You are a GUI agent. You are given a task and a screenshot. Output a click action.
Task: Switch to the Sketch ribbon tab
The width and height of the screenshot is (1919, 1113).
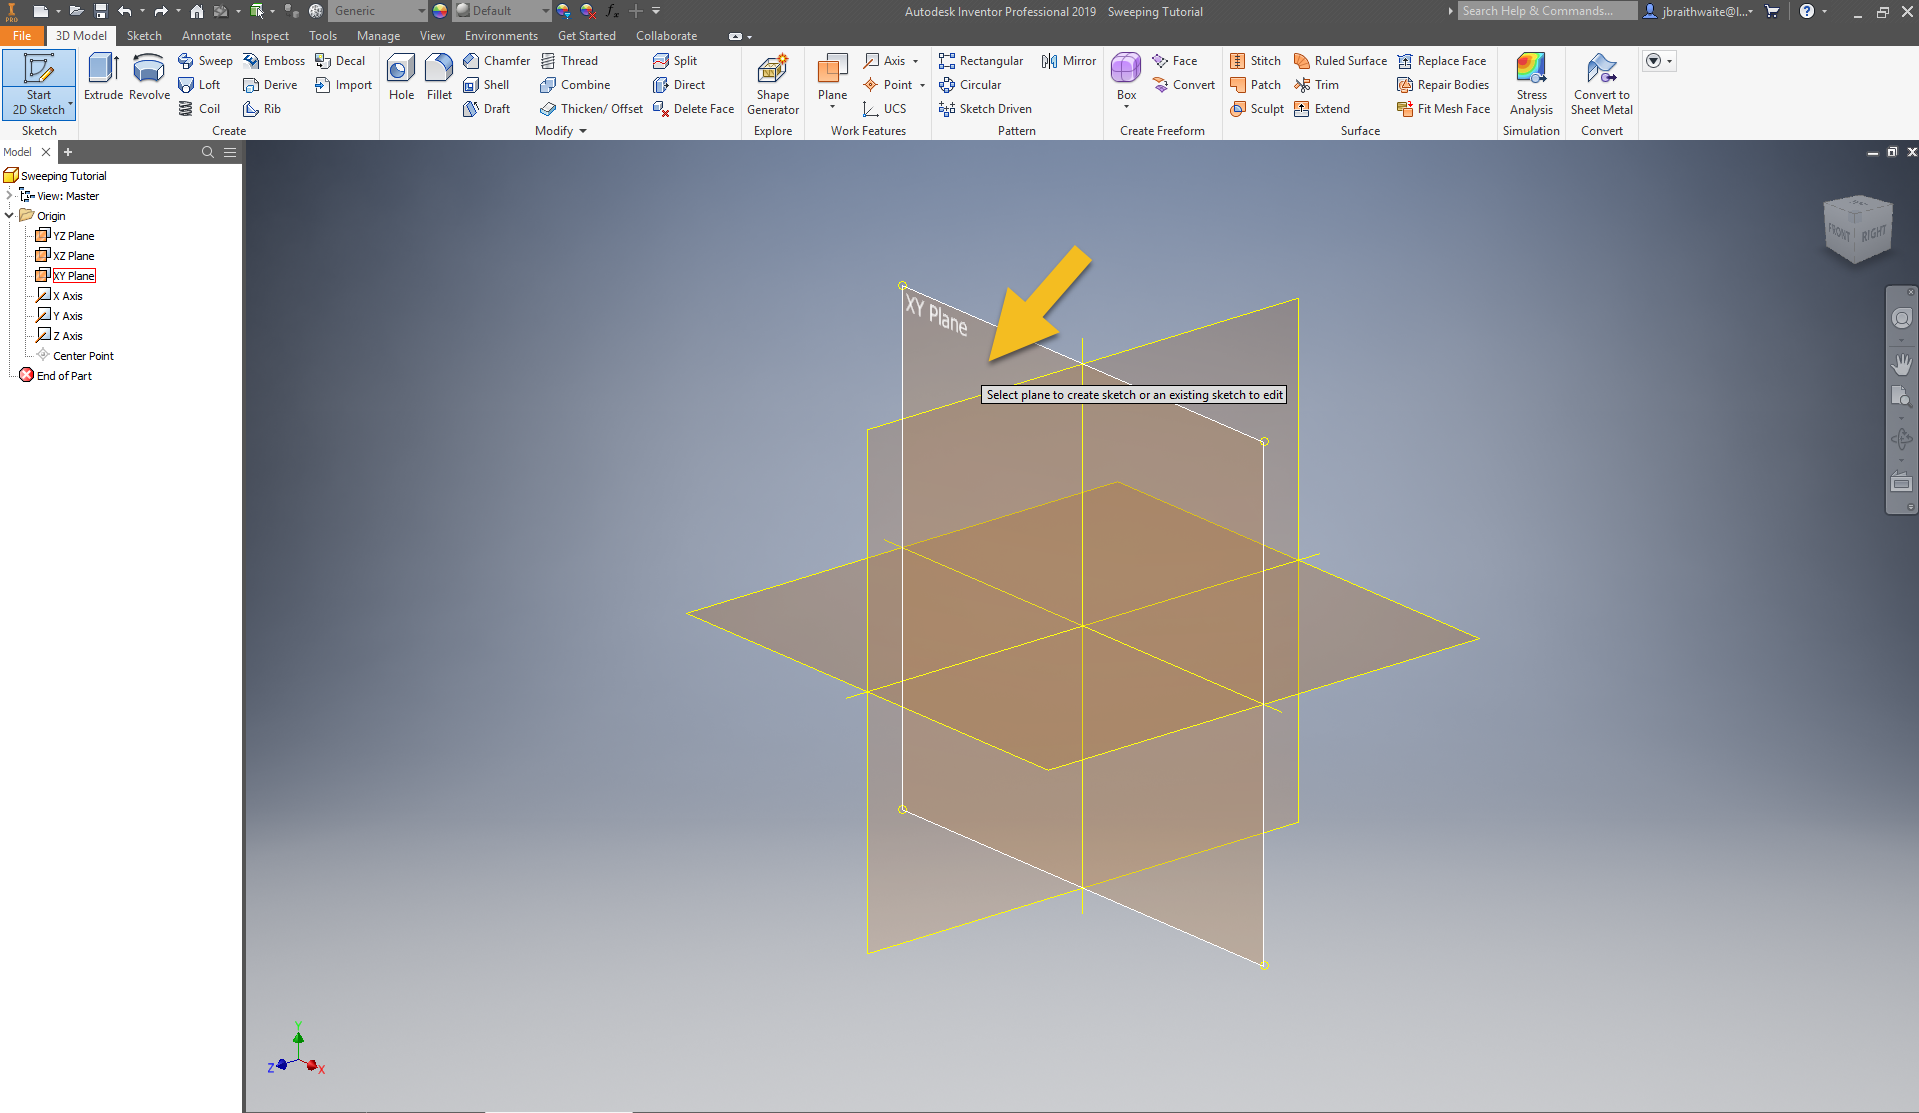pyautogui.click(x=144, y=35)
